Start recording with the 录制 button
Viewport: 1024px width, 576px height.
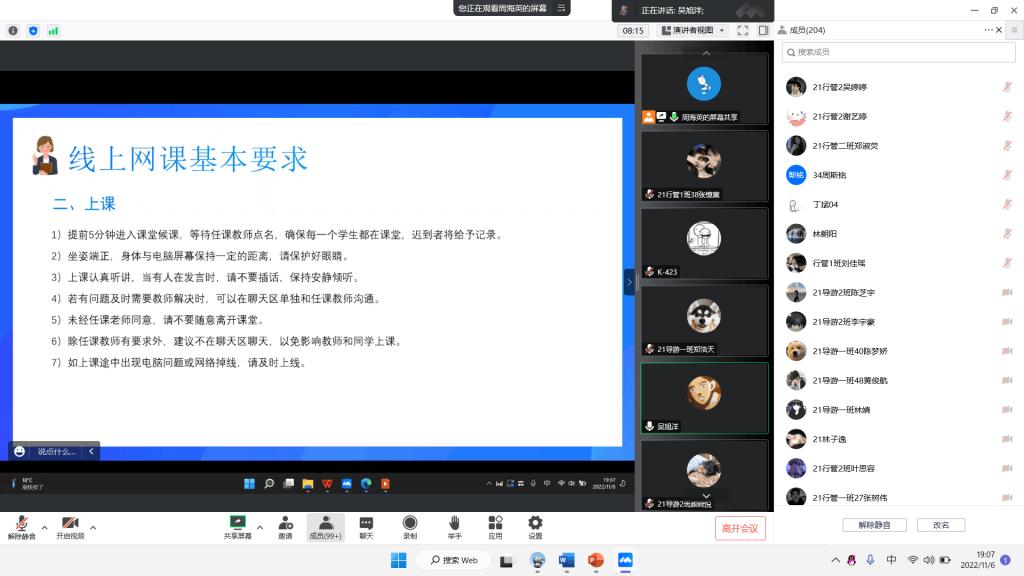point(410,526)
